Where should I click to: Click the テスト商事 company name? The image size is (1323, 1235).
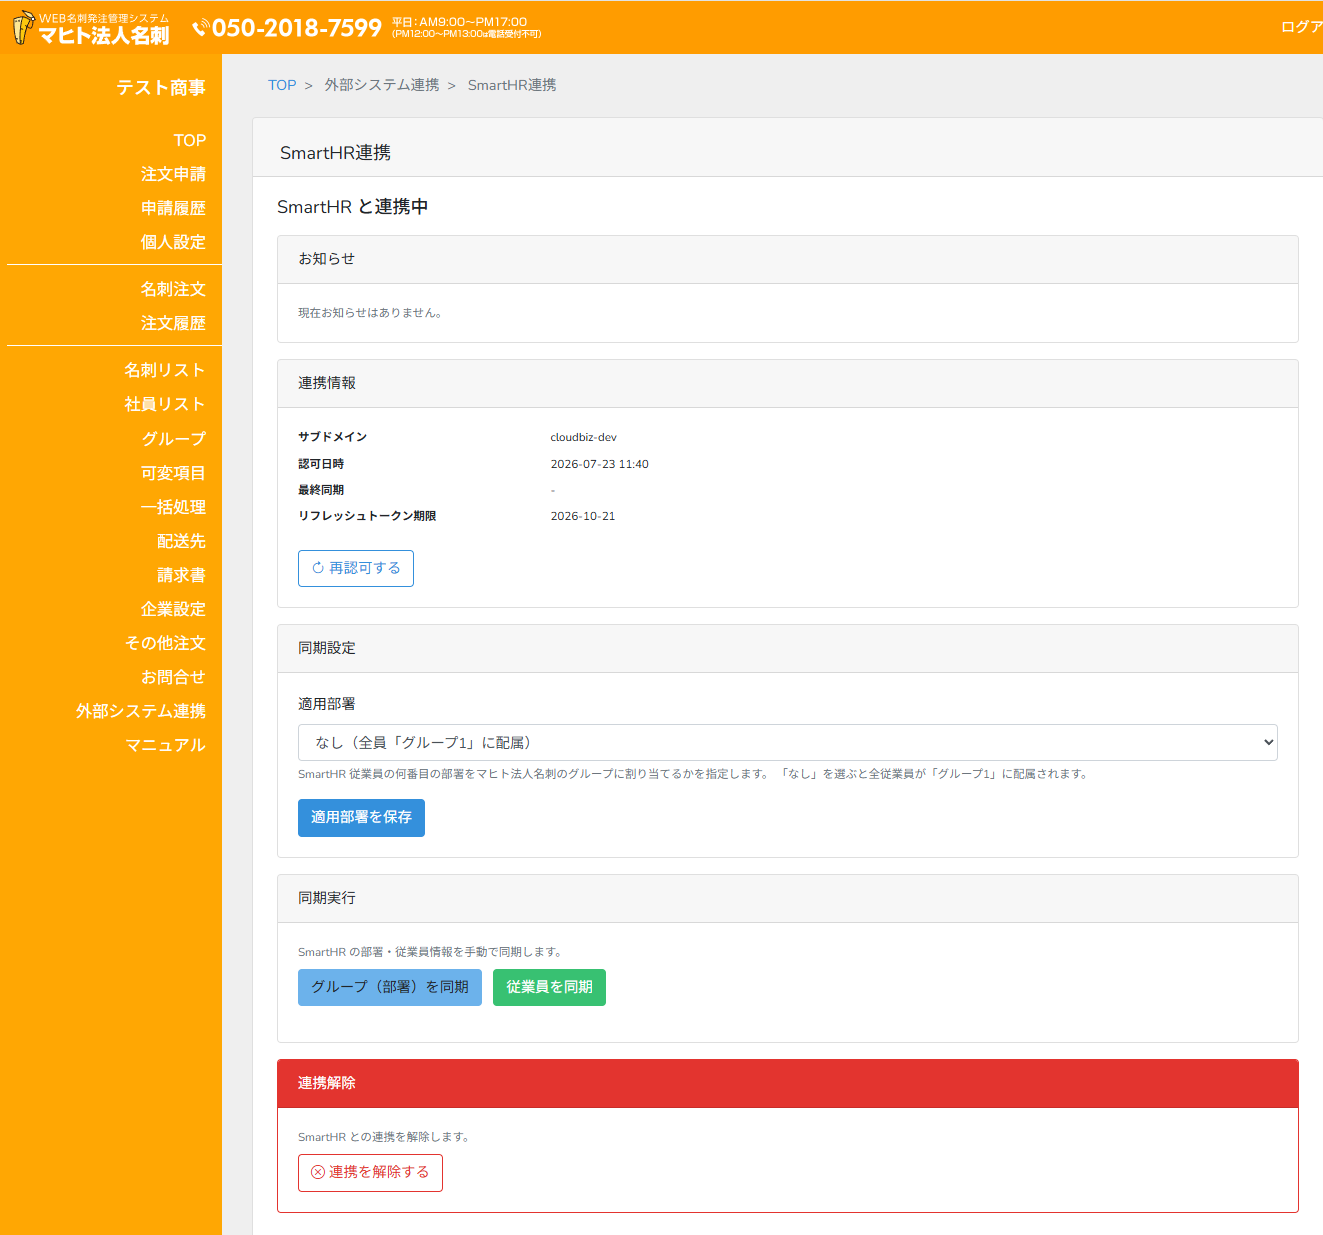point(161,88)
